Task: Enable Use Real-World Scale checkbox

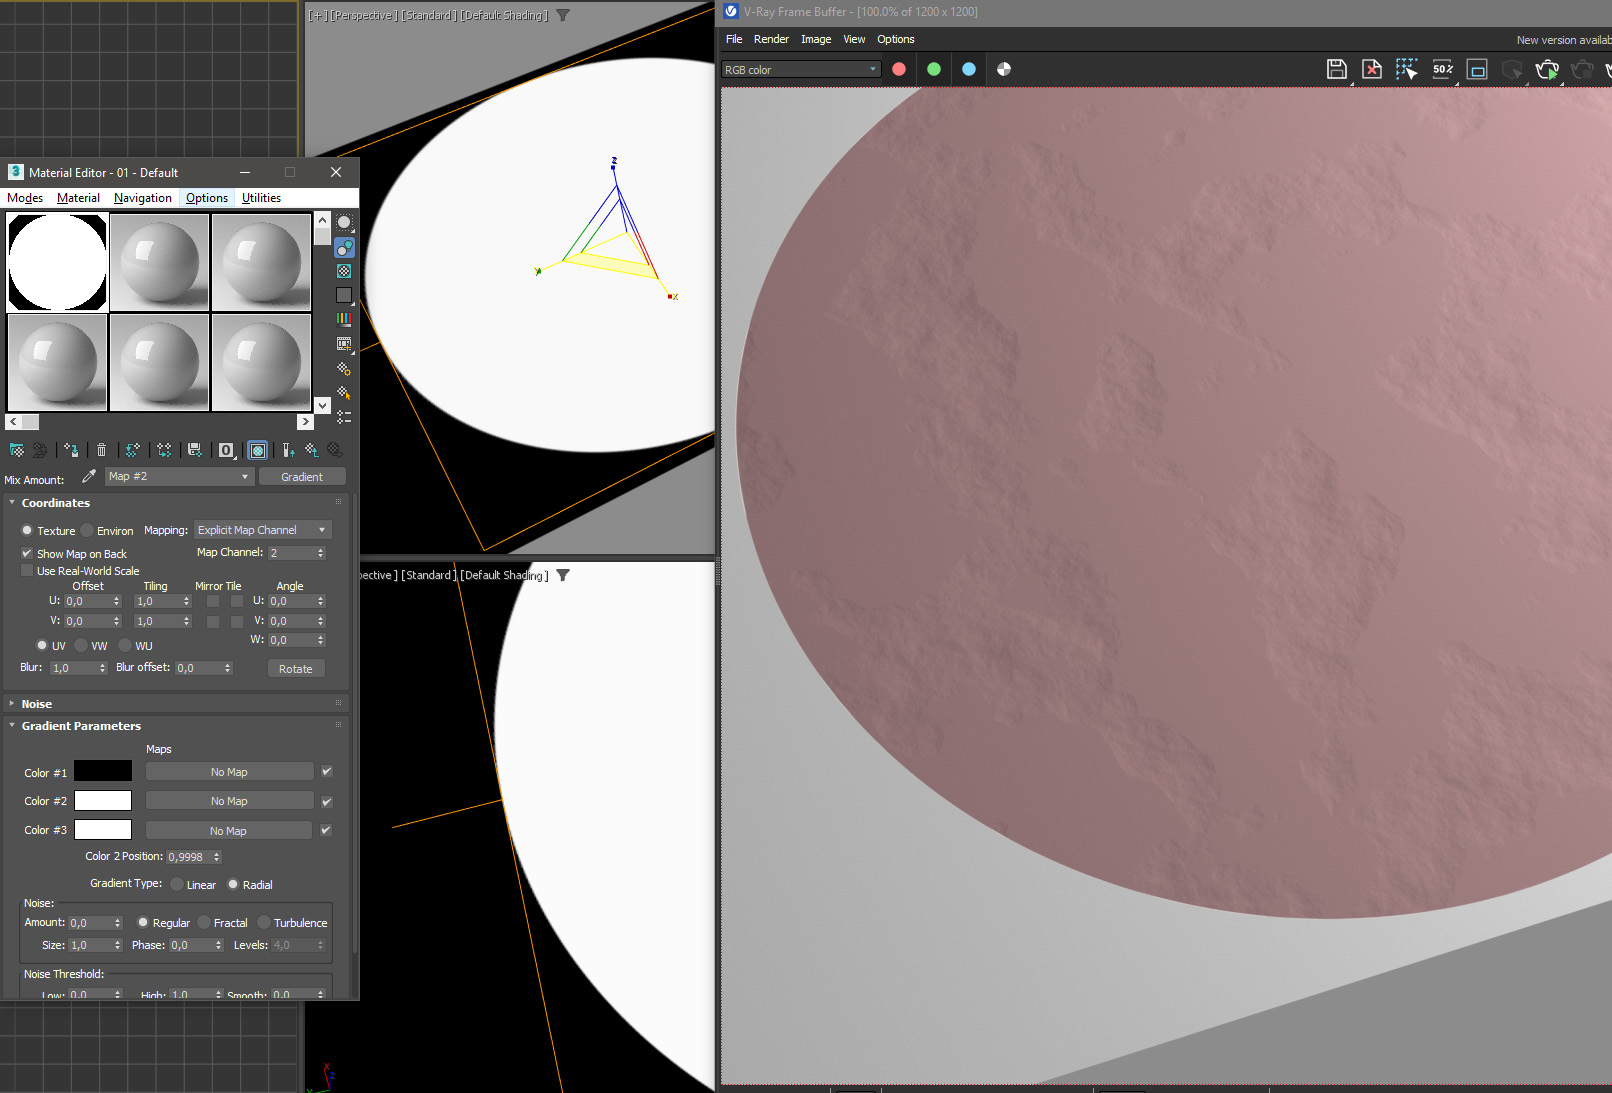Action: pyautogui.click(x=27, y=571)
